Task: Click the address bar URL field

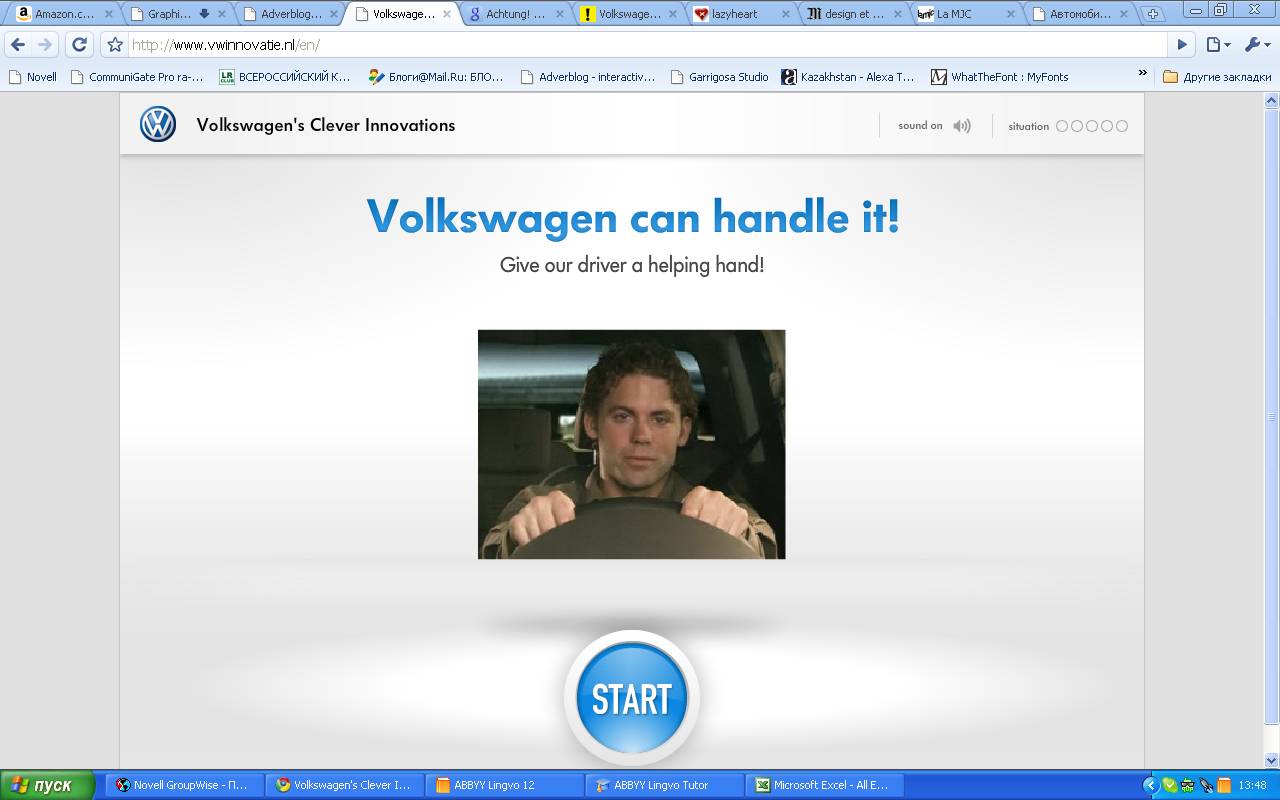Action: 640,45
